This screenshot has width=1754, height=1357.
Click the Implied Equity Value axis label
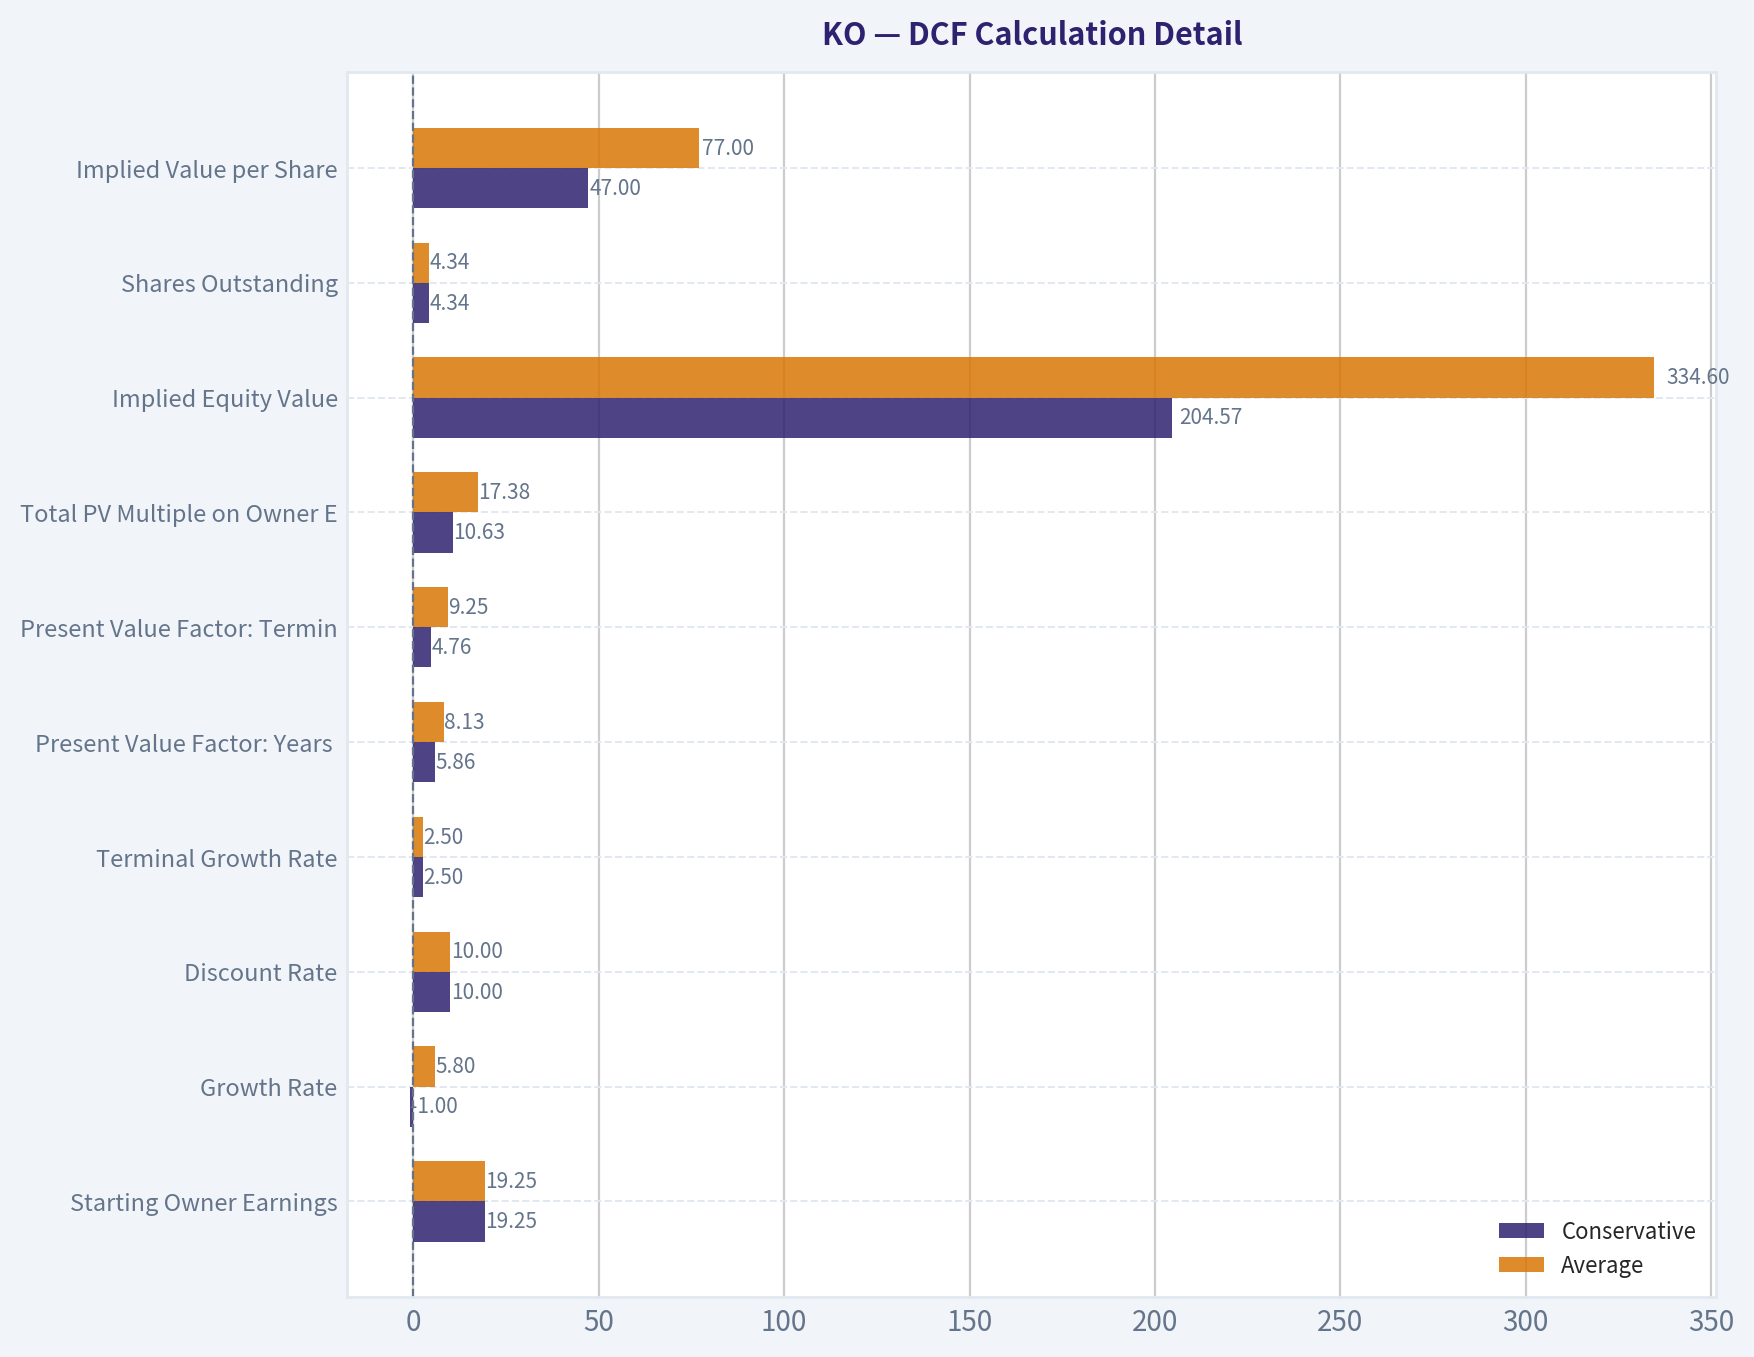[225, 399]
